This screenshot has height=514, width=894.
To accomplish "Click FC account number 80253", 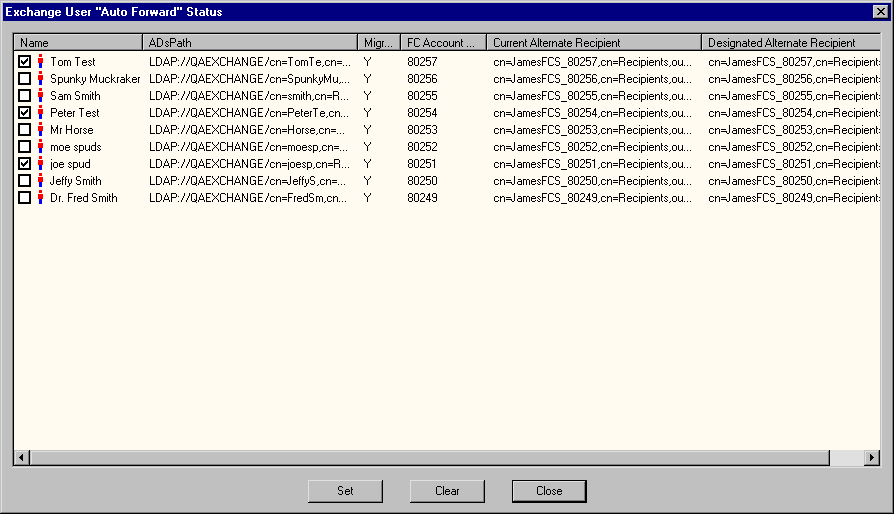I will tap(422, 130).
